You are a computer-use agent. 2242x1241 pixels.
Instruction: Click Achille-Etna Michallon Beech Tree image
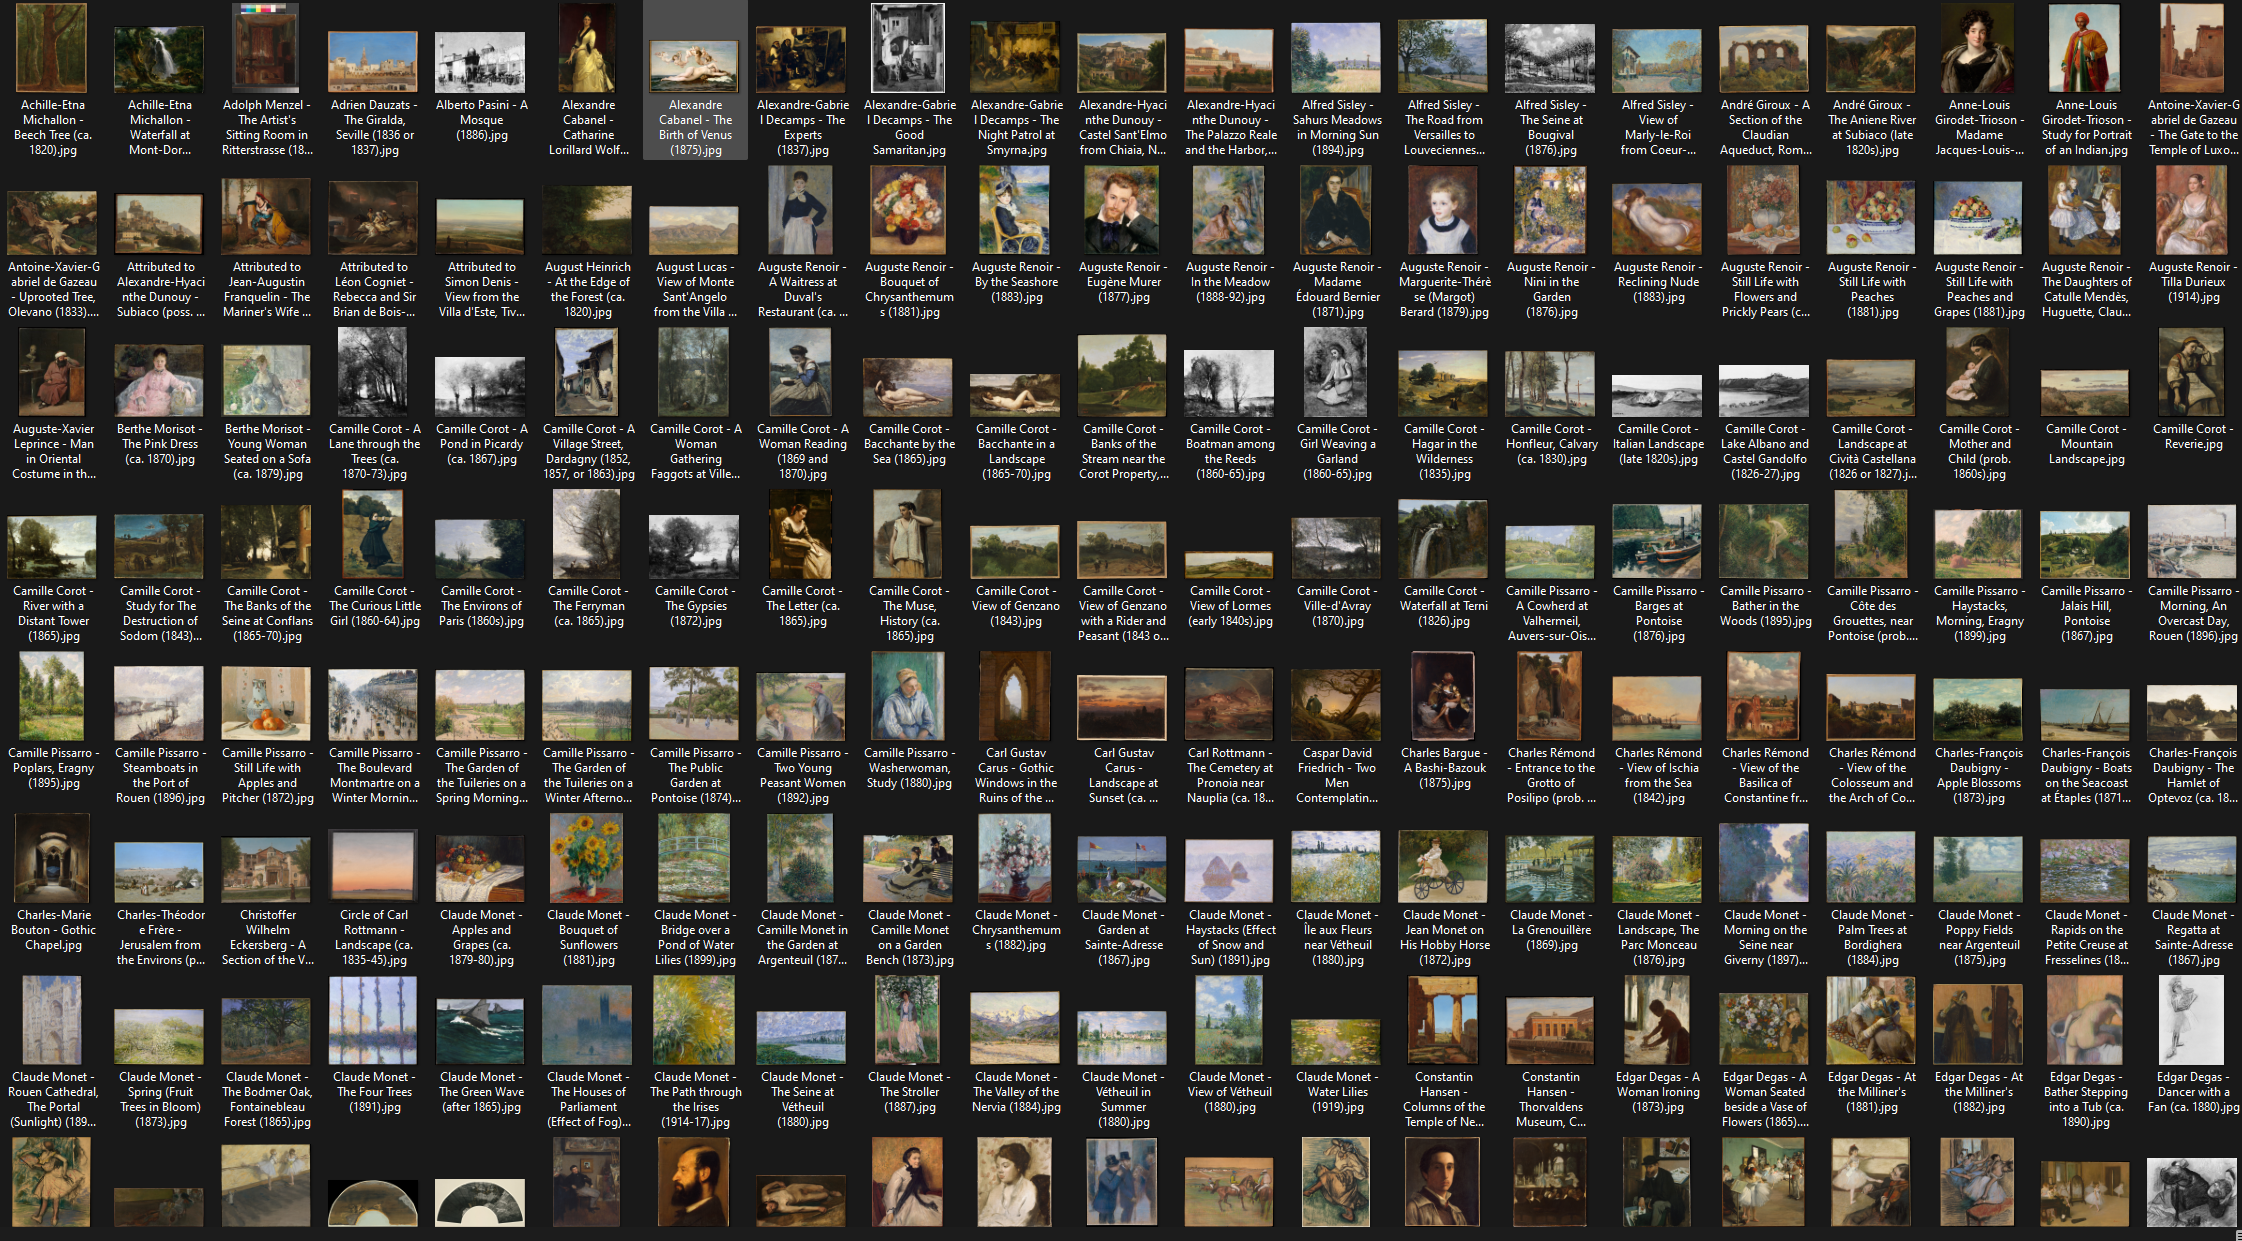click(53, 50)
